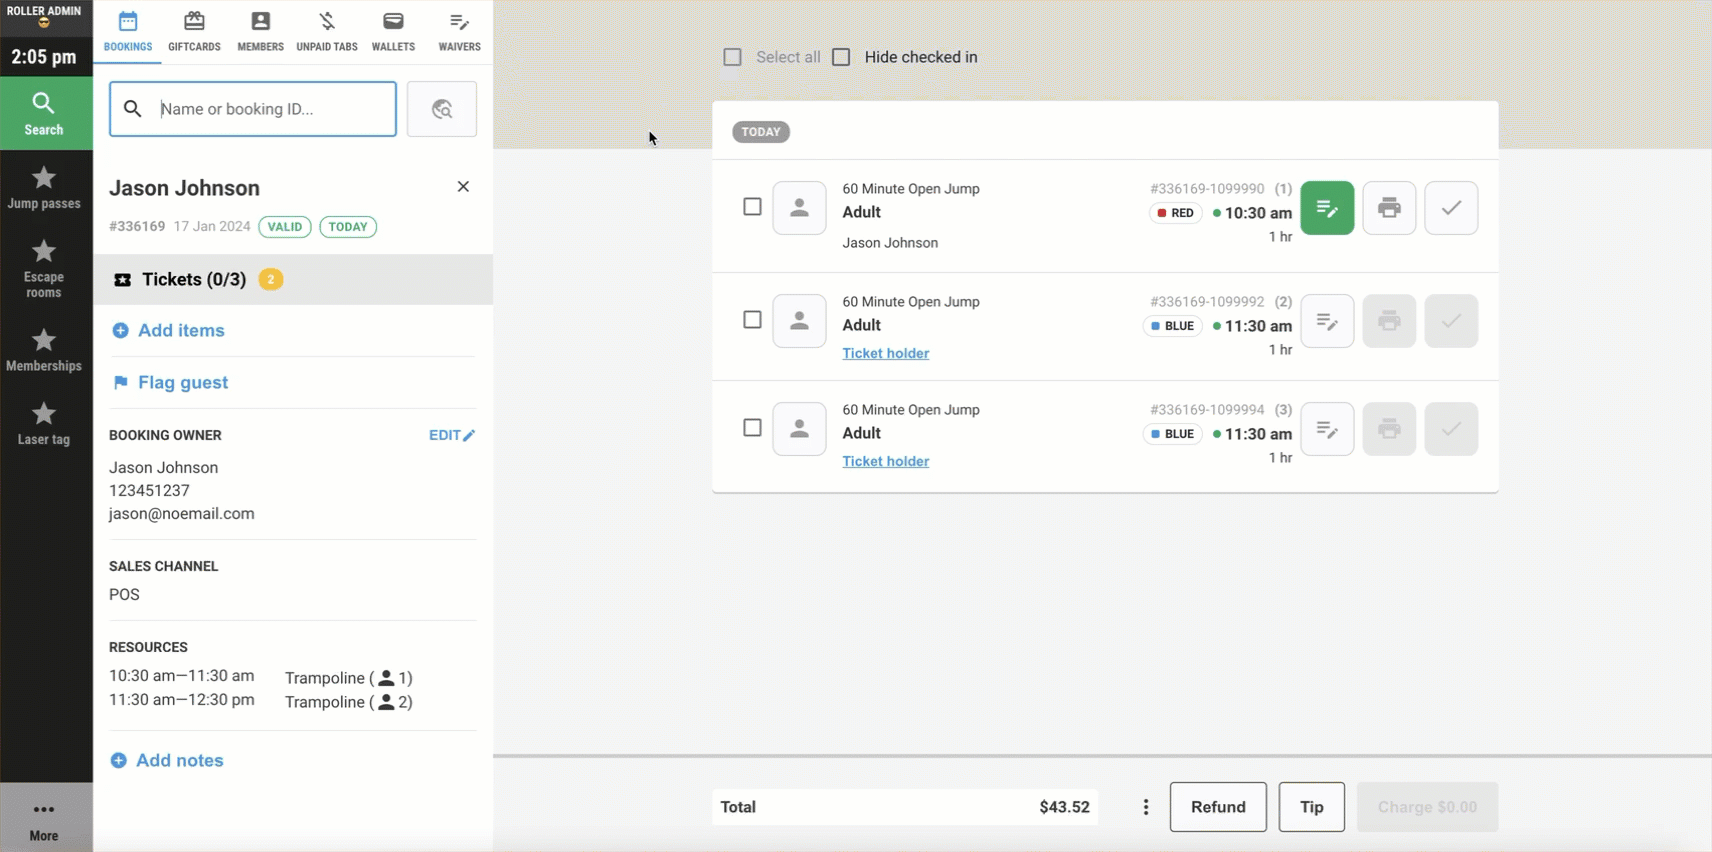This screenshot has height=852, width=1712.
Task: Switch to the Wallets tab
Action: coord(393,31)
